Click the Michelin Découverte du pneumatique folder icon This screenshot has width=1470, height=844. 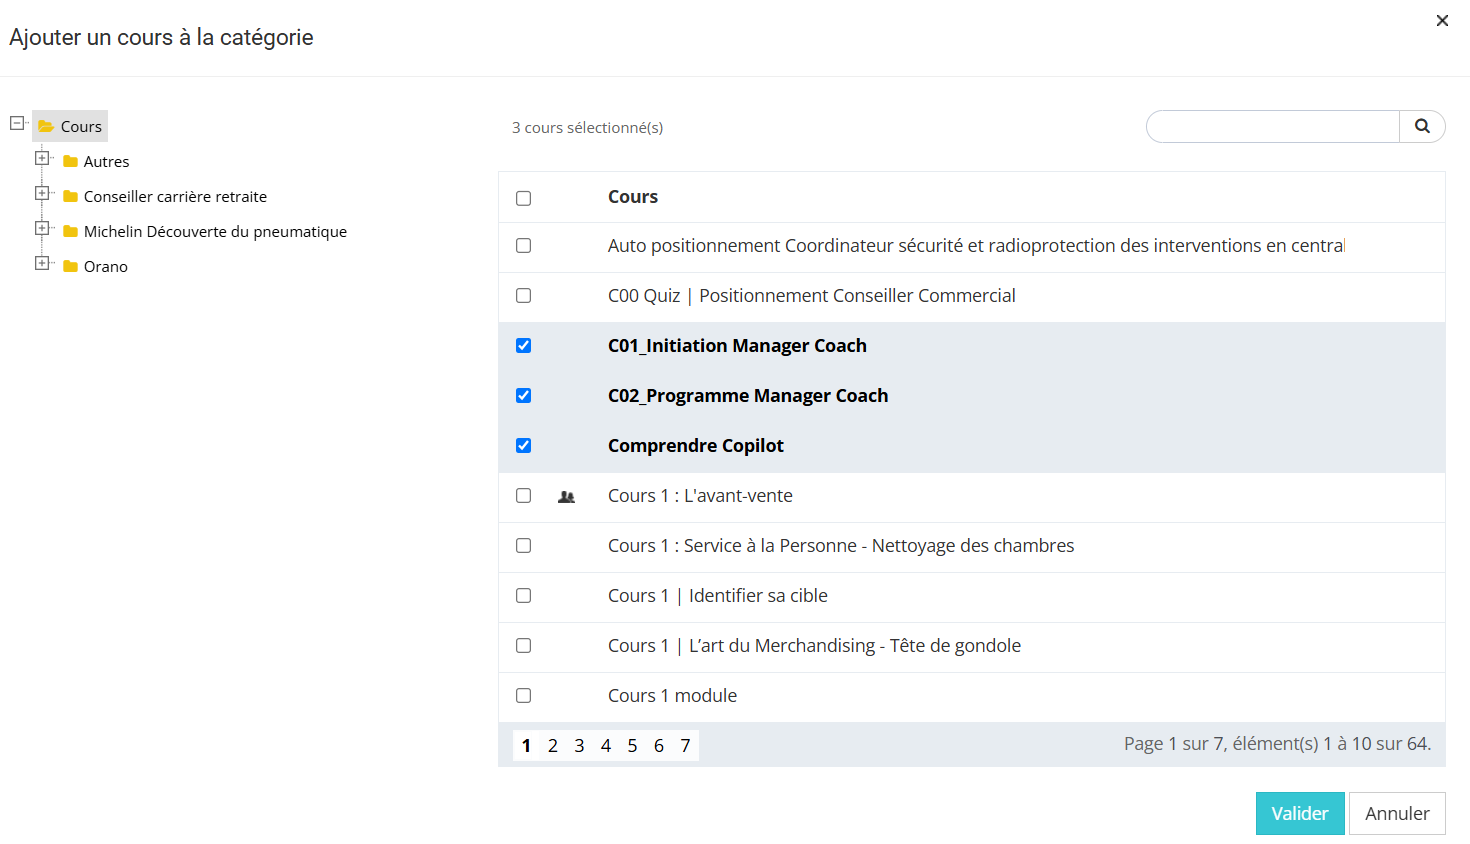point(71,232)
